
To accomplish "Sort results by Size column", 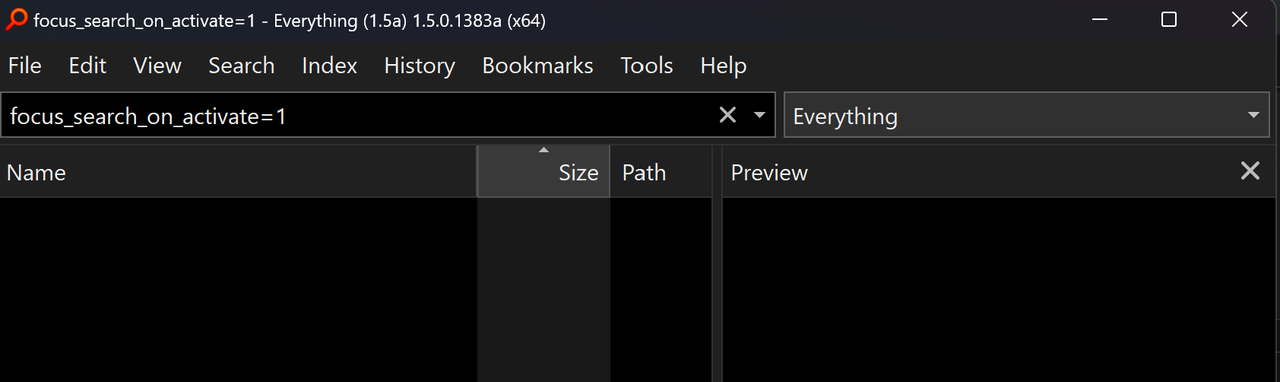I will [543, 172].
